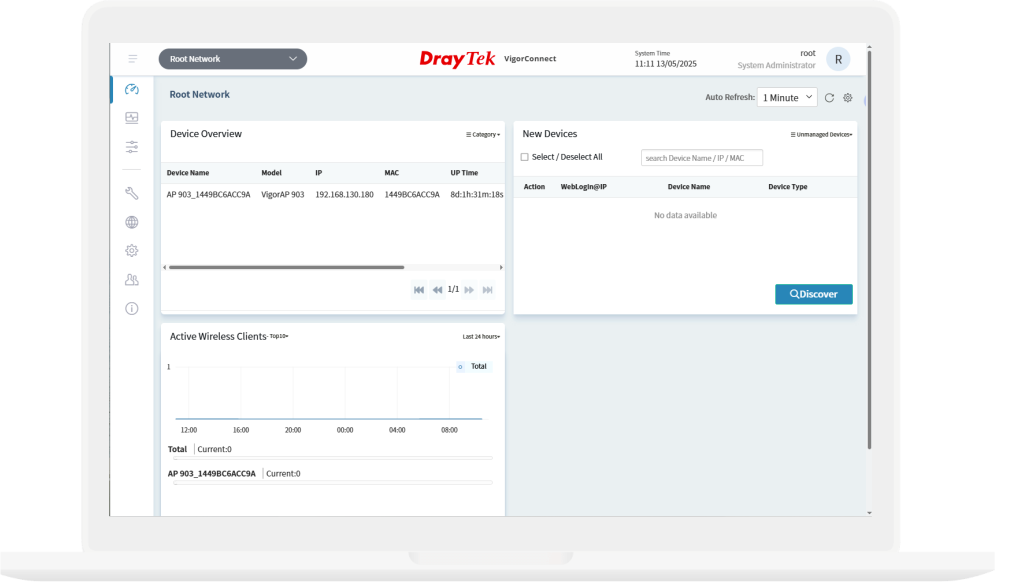This screenshot has height=582, width=1009.
Task: Click the Discover button
Action: pyautogui.click(x=813, y=294)
